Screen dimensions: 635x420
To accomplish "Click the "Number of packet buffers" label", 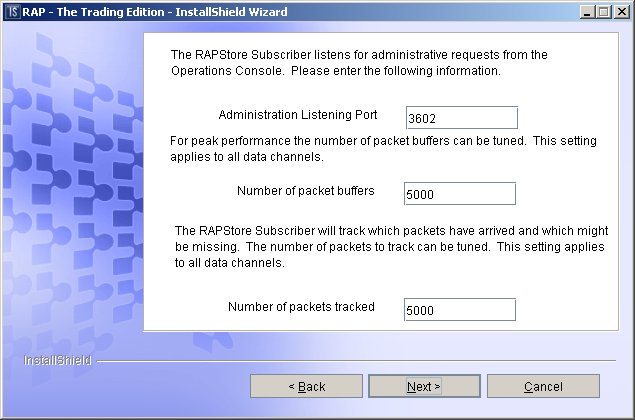I will click(x=306, y=190).
